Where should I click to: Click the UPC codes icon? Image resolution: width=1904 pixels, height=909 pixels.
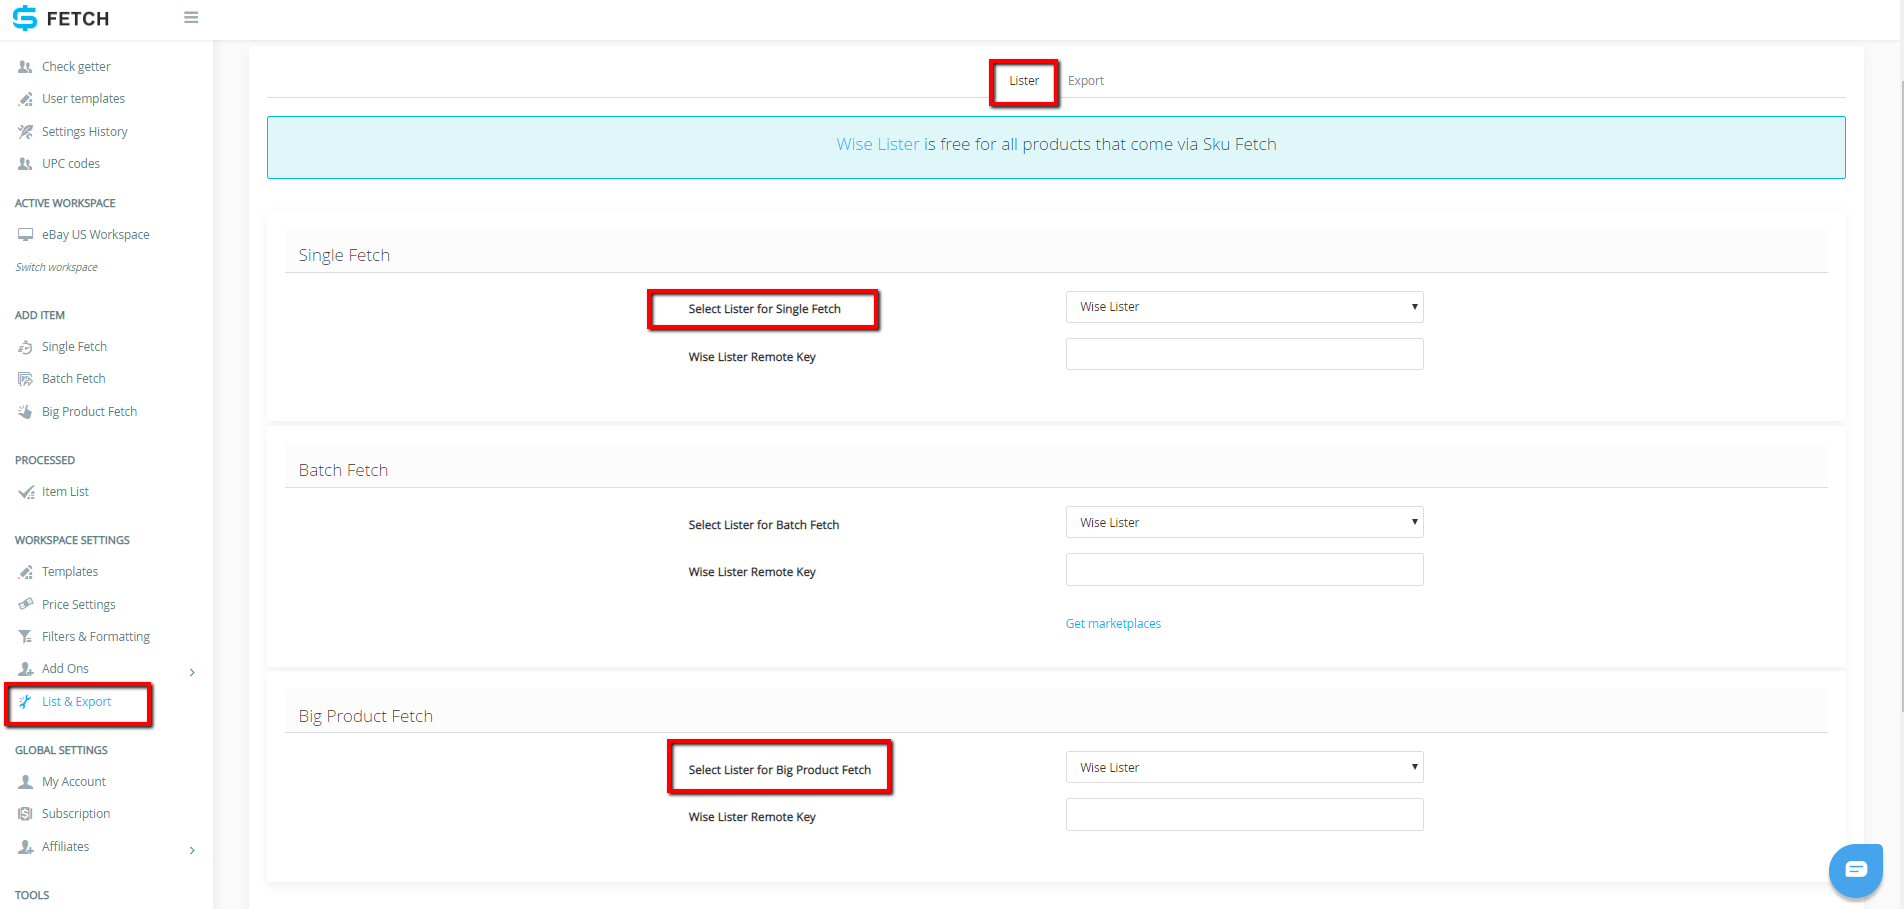tap(25, 164)
